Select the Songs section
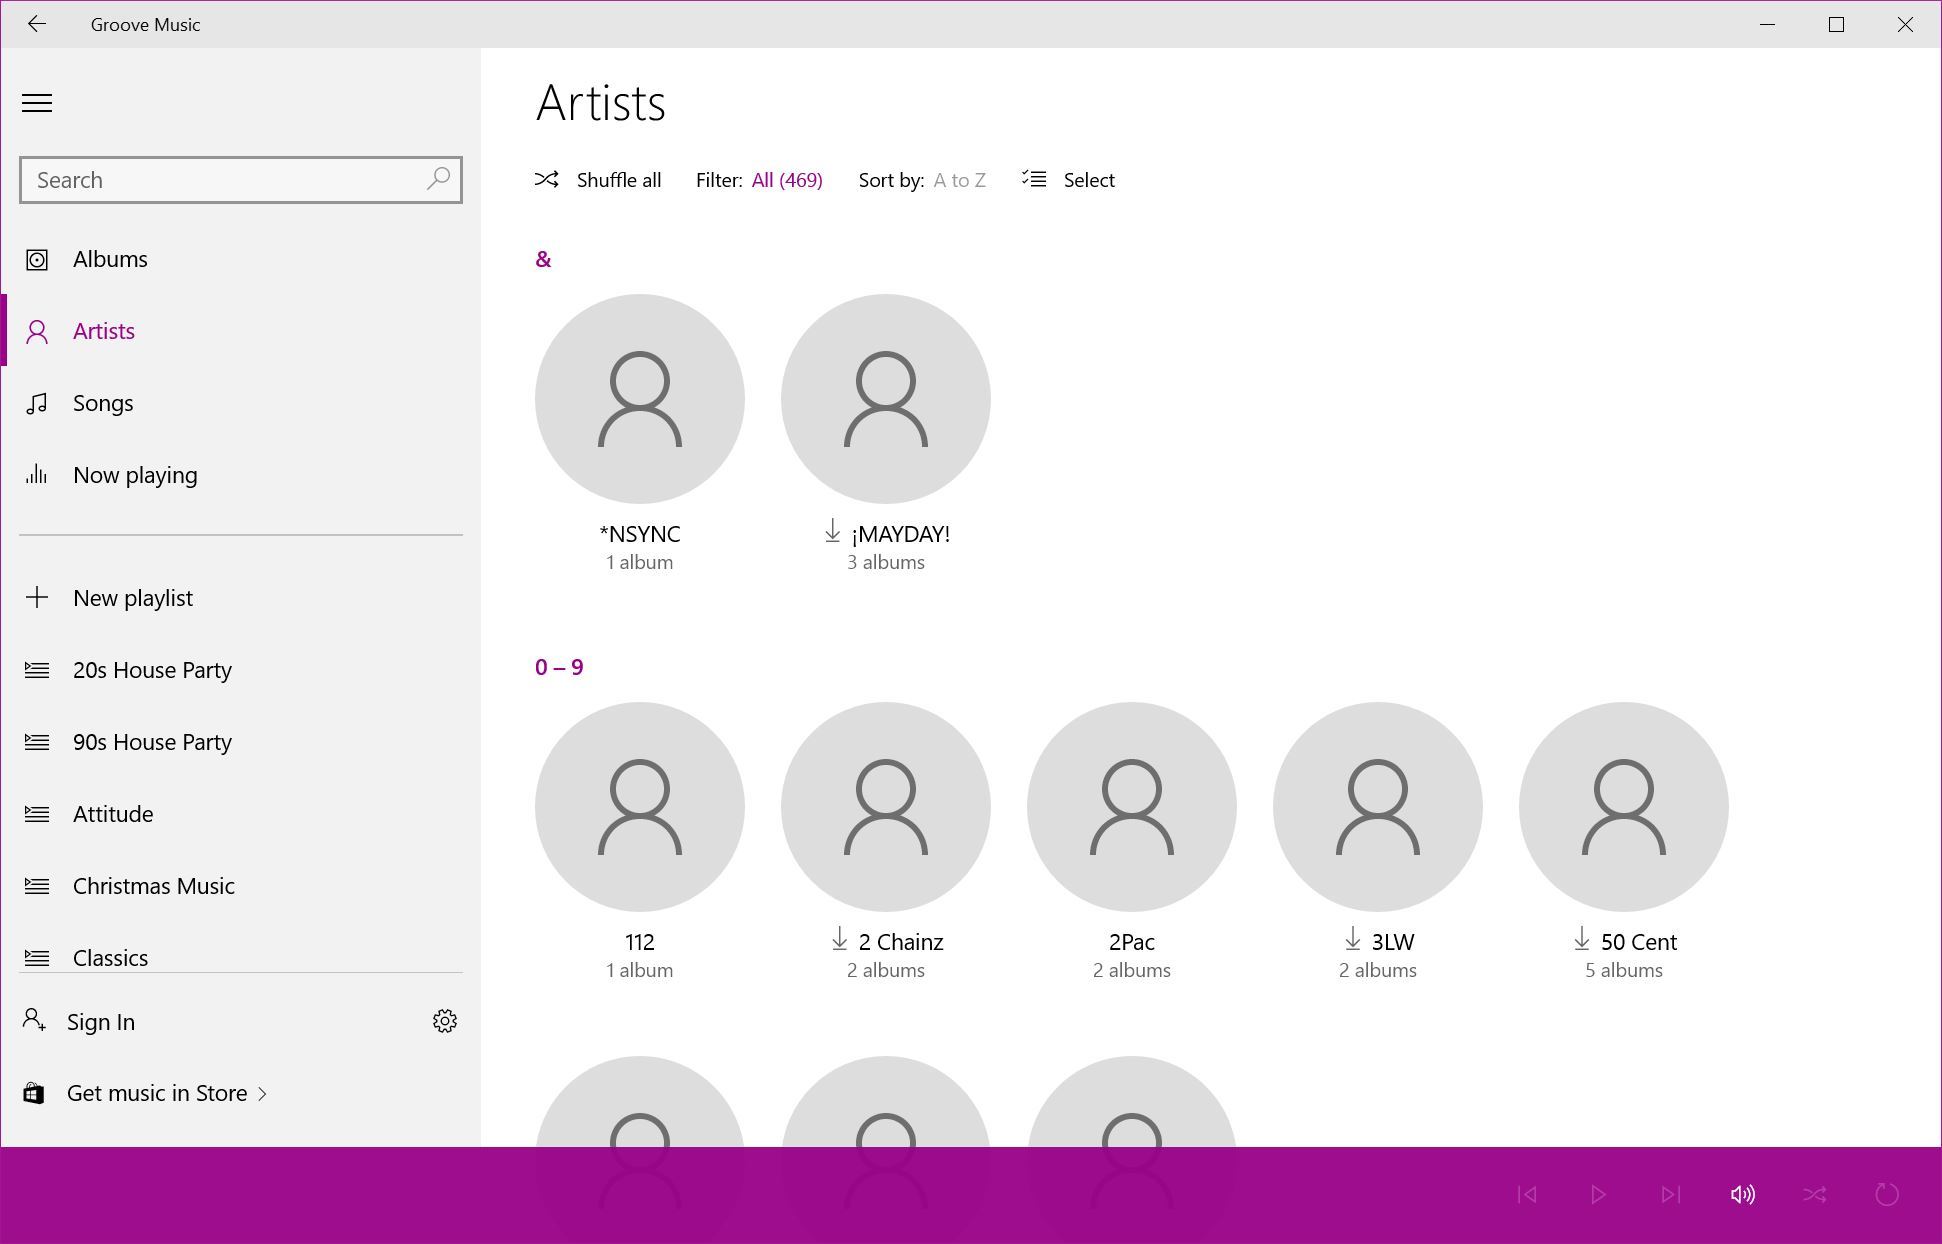The image size is (1942, 1244). click(x=102, y=403)
